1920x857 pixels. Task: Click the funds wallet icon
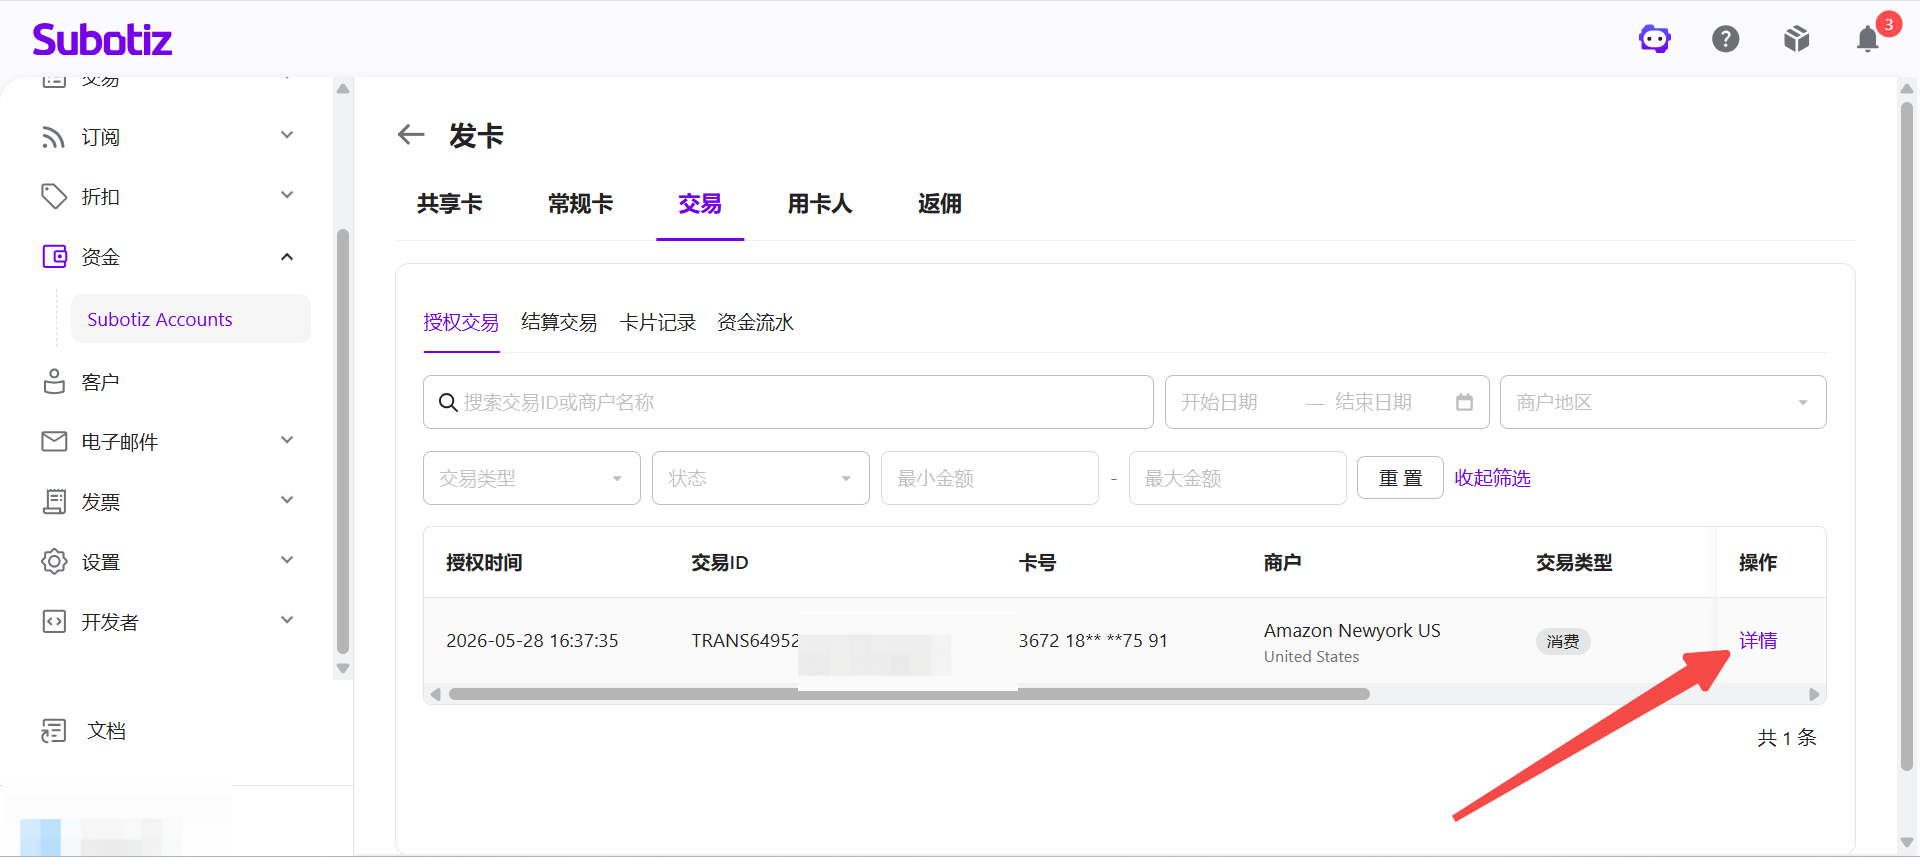pos(54,257)
